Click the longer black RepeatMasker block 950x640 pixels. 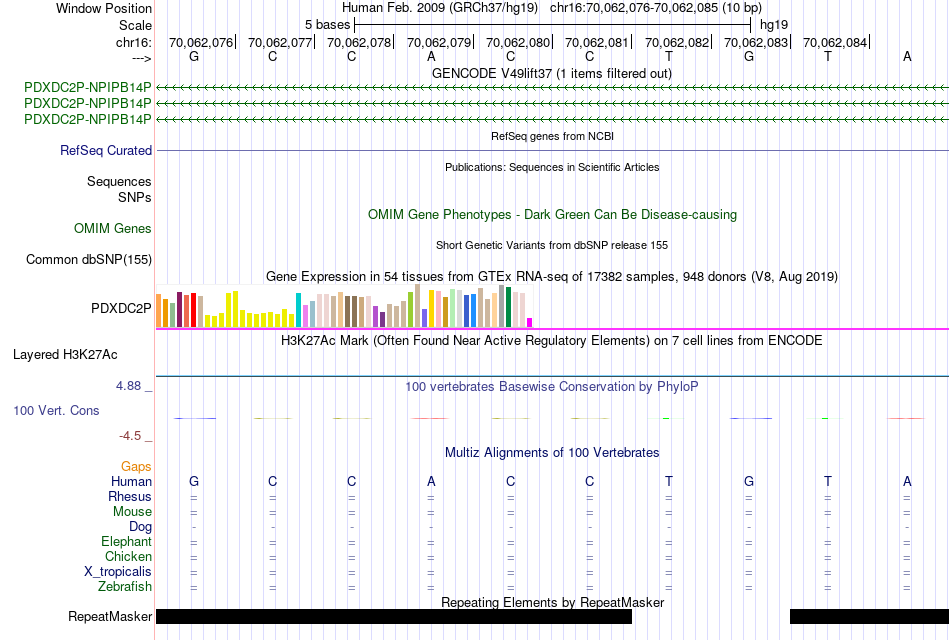click(394, 616)
